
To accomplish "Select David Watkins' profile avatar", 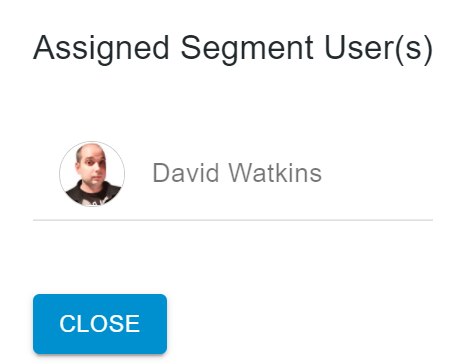I will click(92, 174).
